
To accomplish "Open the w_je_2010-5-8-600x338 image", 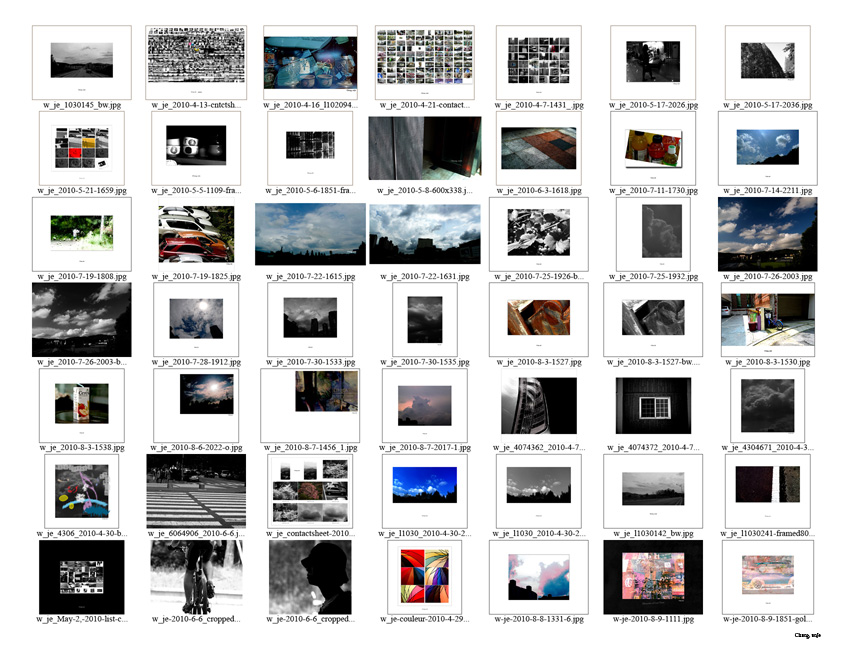I will pyautogui.click(x=425, y=148).
